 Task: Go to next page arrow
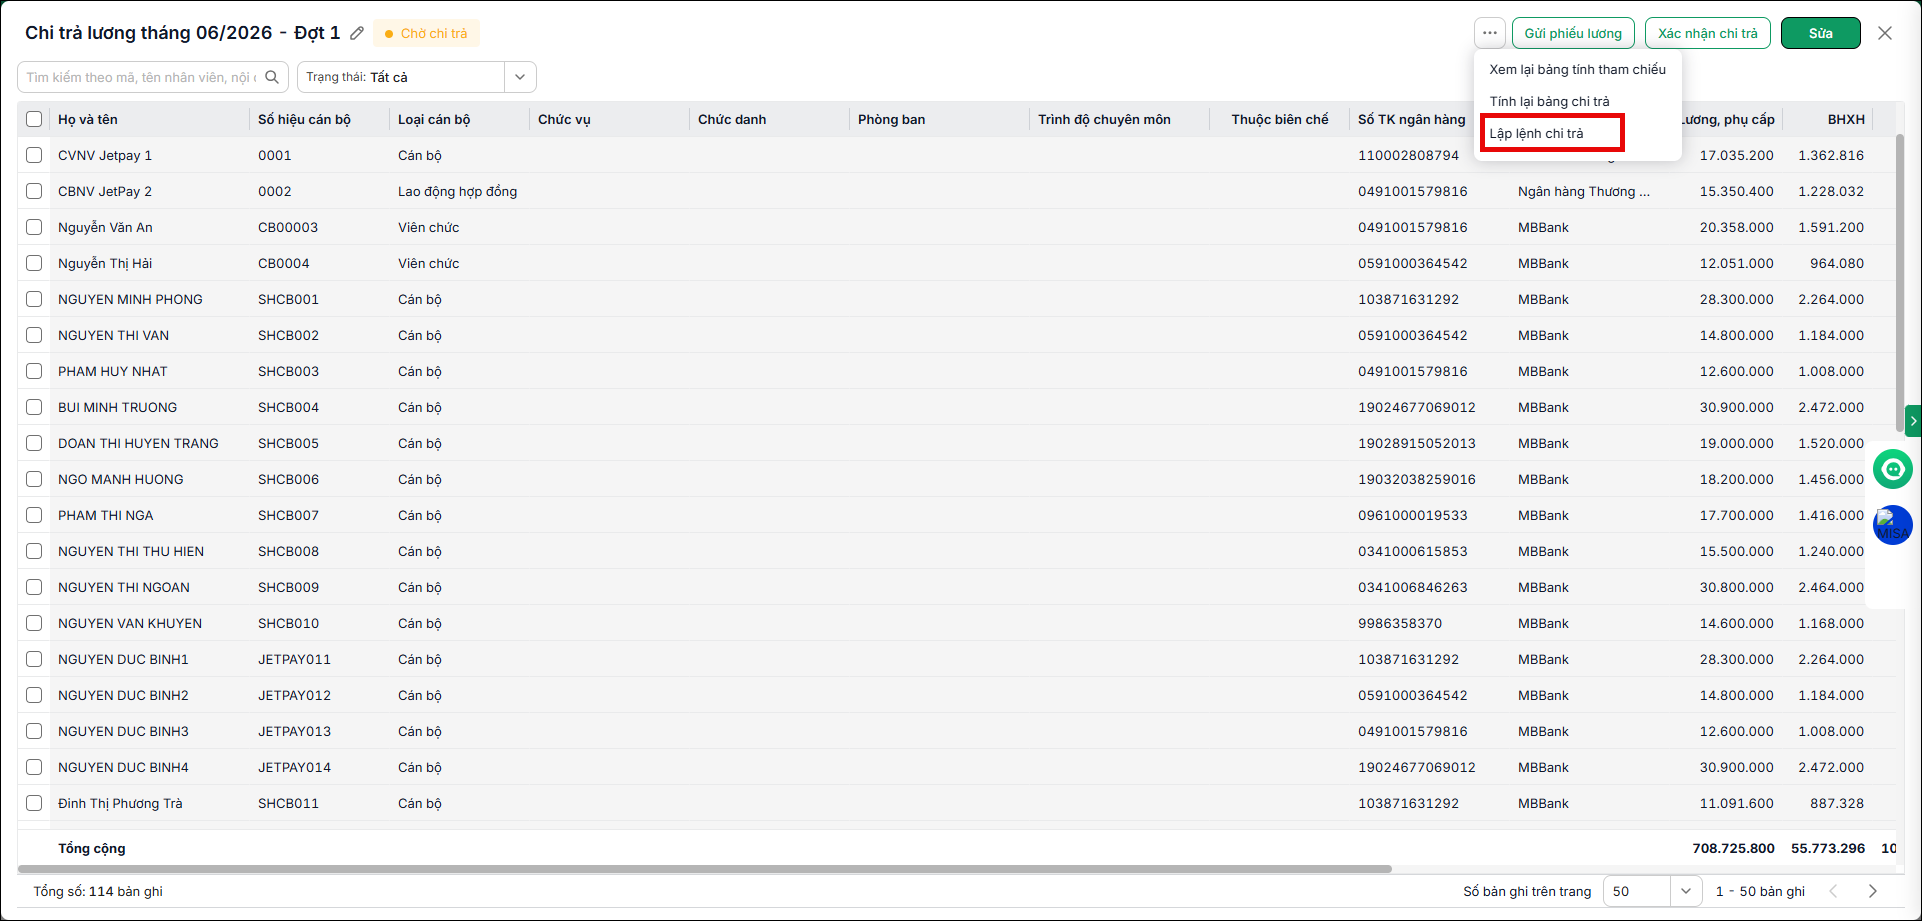click(1873, 891)
